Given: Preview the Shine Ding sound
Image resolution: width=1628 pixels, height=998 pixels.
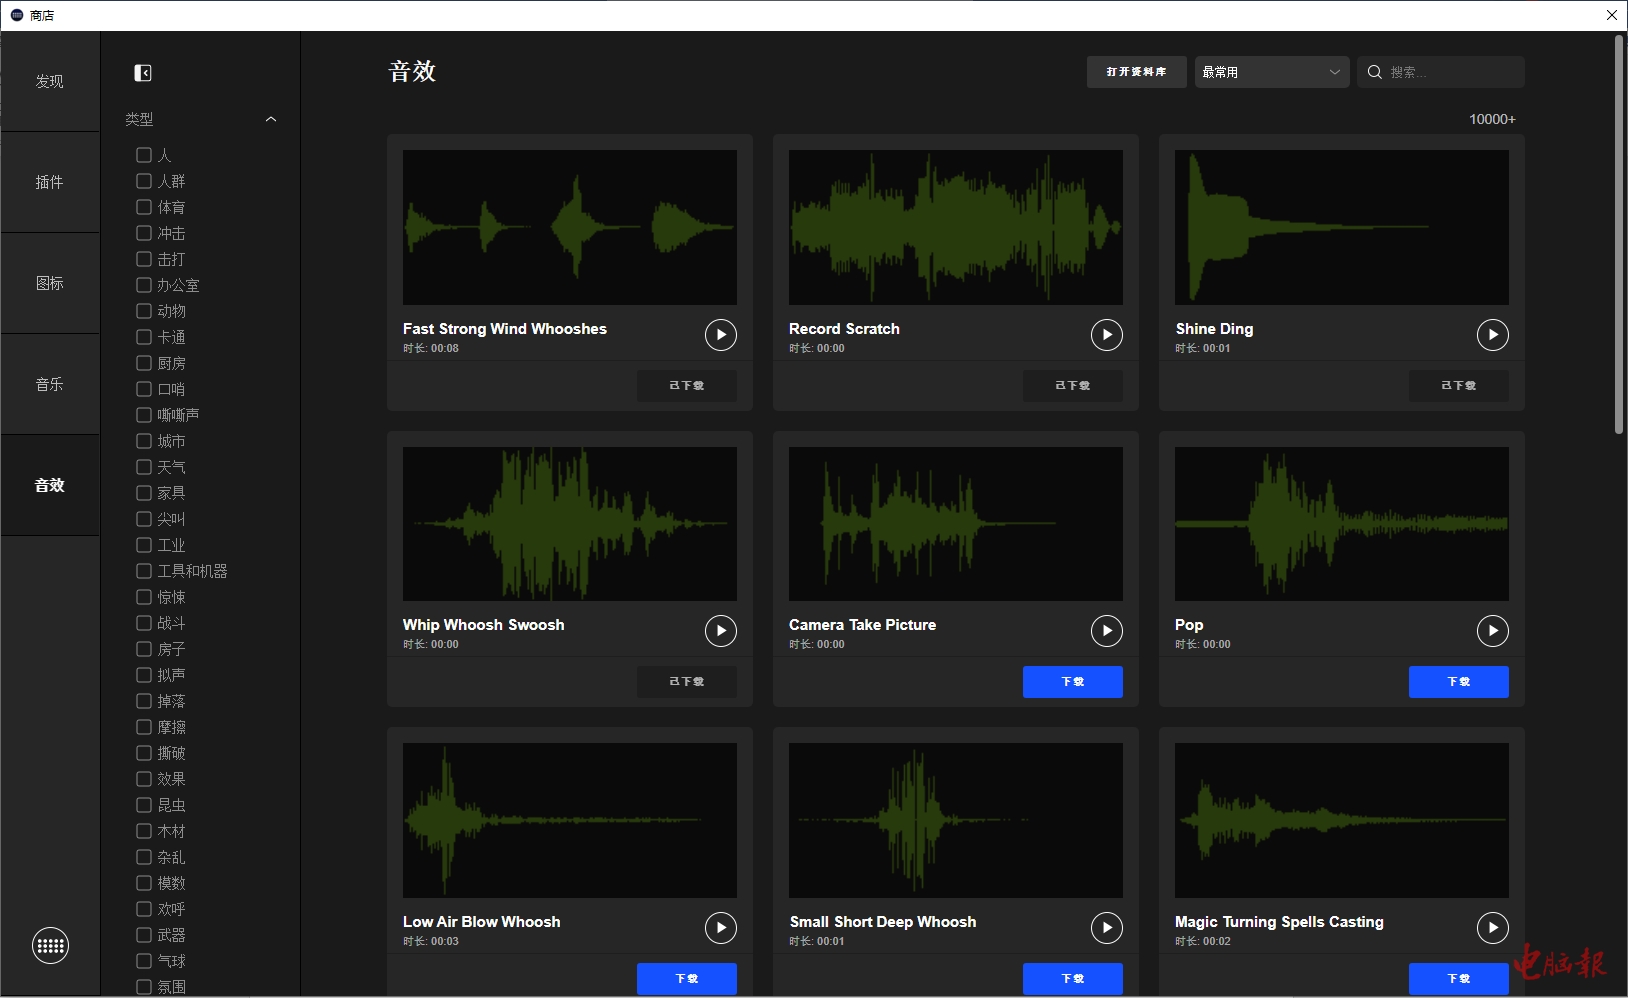Looking at the screenshot, I should coord(1492,335).
